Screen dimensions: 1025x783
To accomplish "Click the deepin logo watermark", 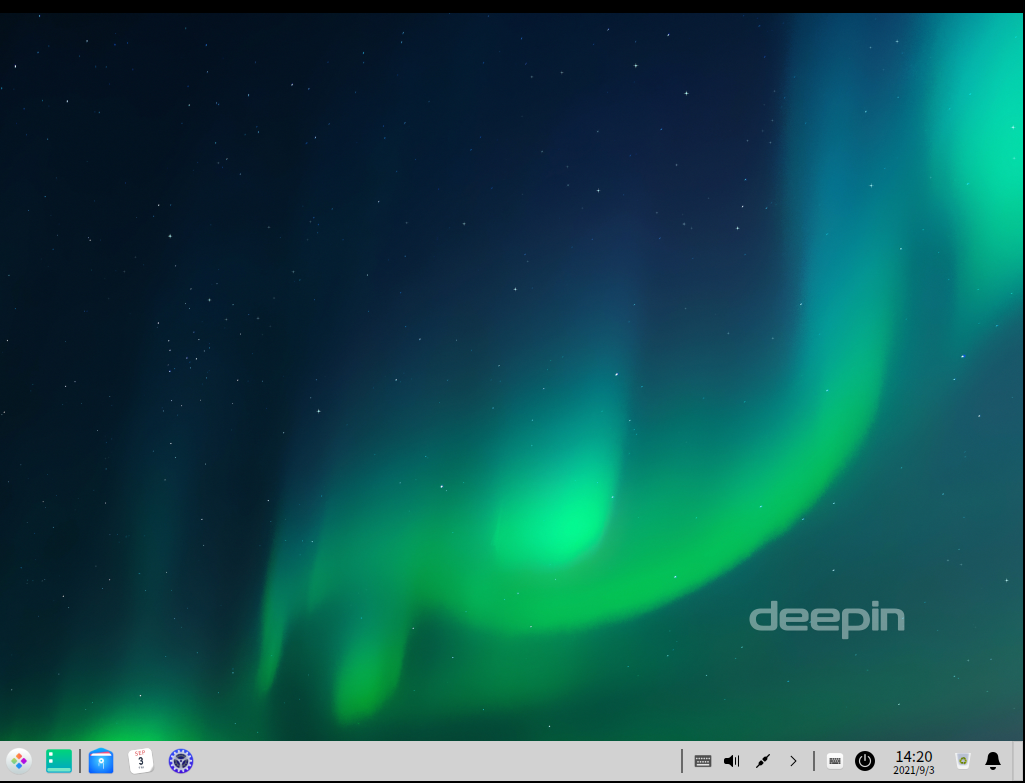I will click(x=826, y=619).
